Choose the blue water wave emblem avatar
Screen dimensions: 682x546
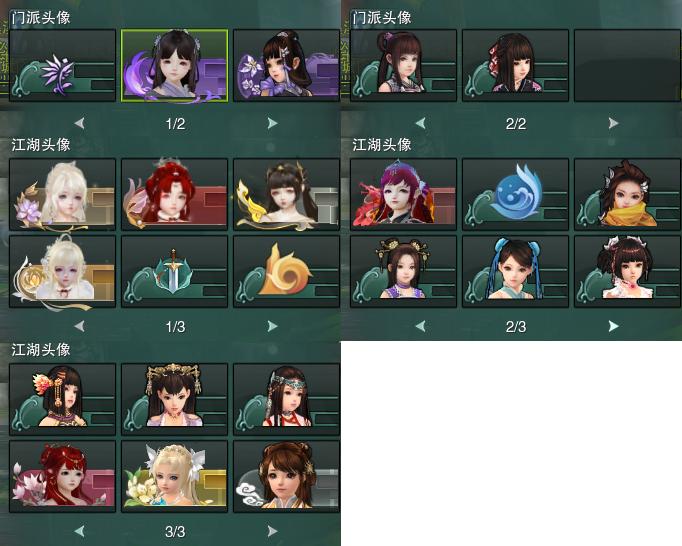point(515,194)
